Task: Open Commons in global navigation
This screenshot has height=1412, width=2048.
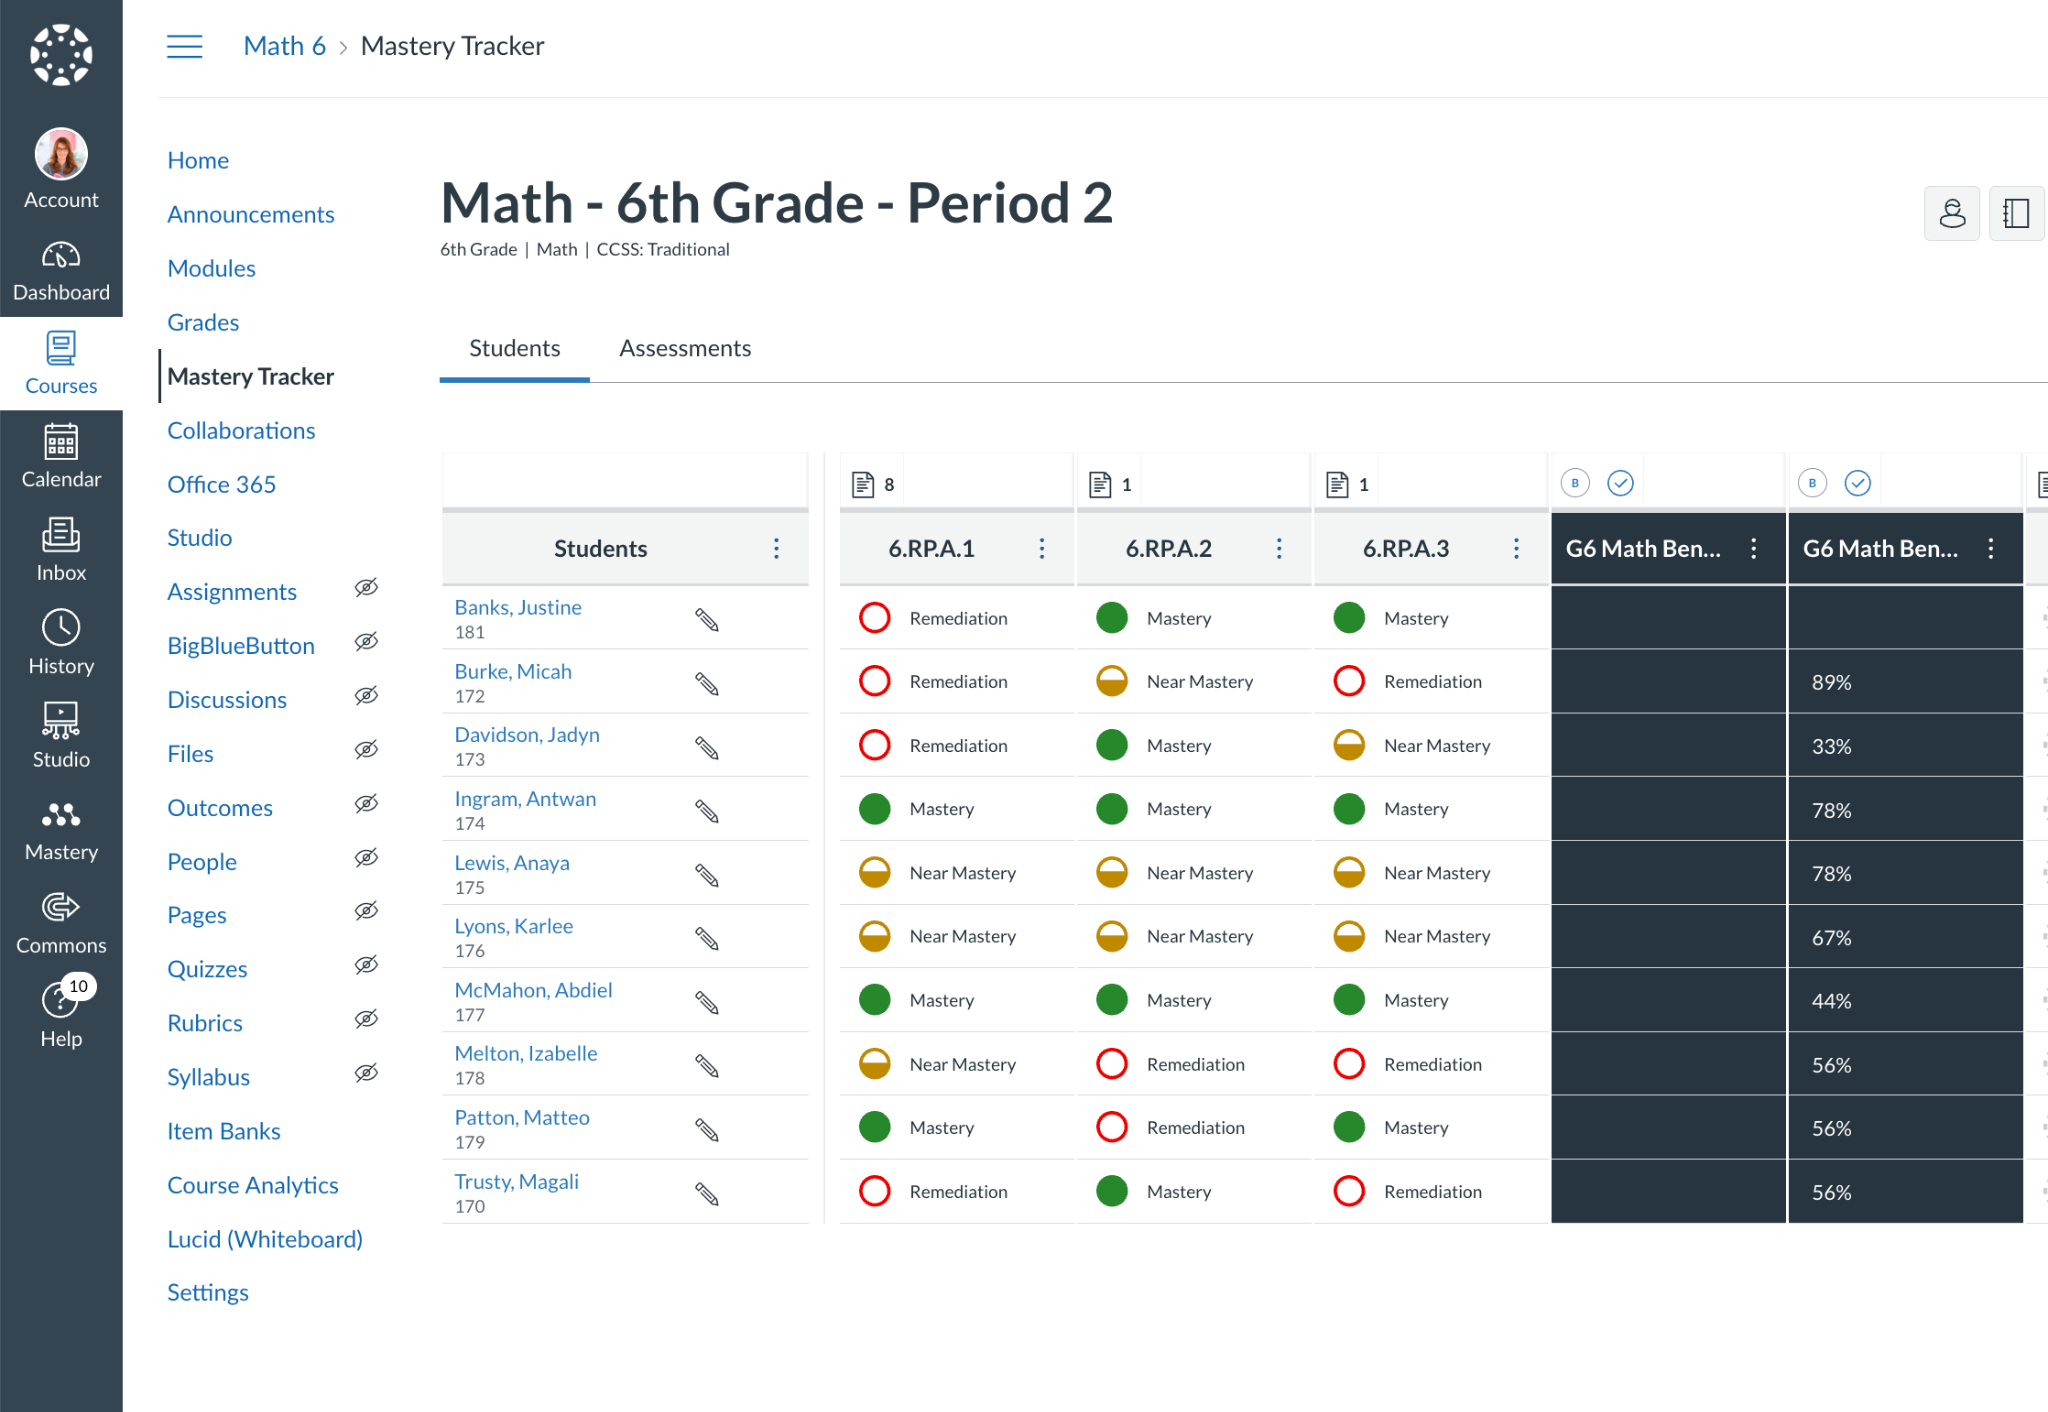Action: point(61,922)
